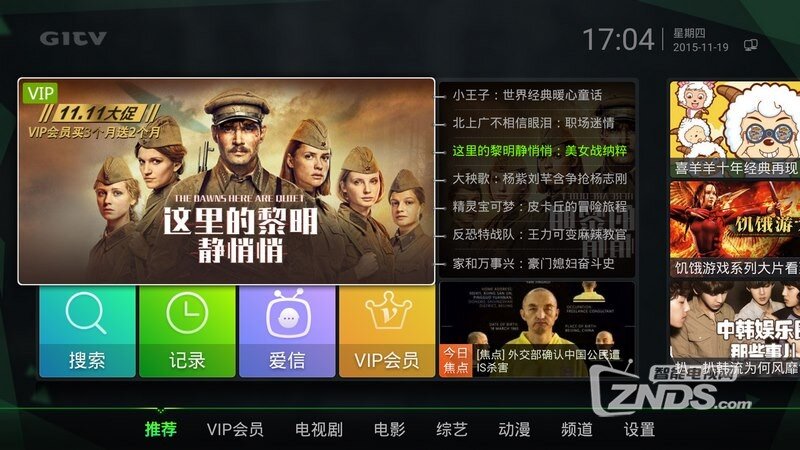Select 北上广不相信眼泪：职场迷情 entry

[533, 123]
